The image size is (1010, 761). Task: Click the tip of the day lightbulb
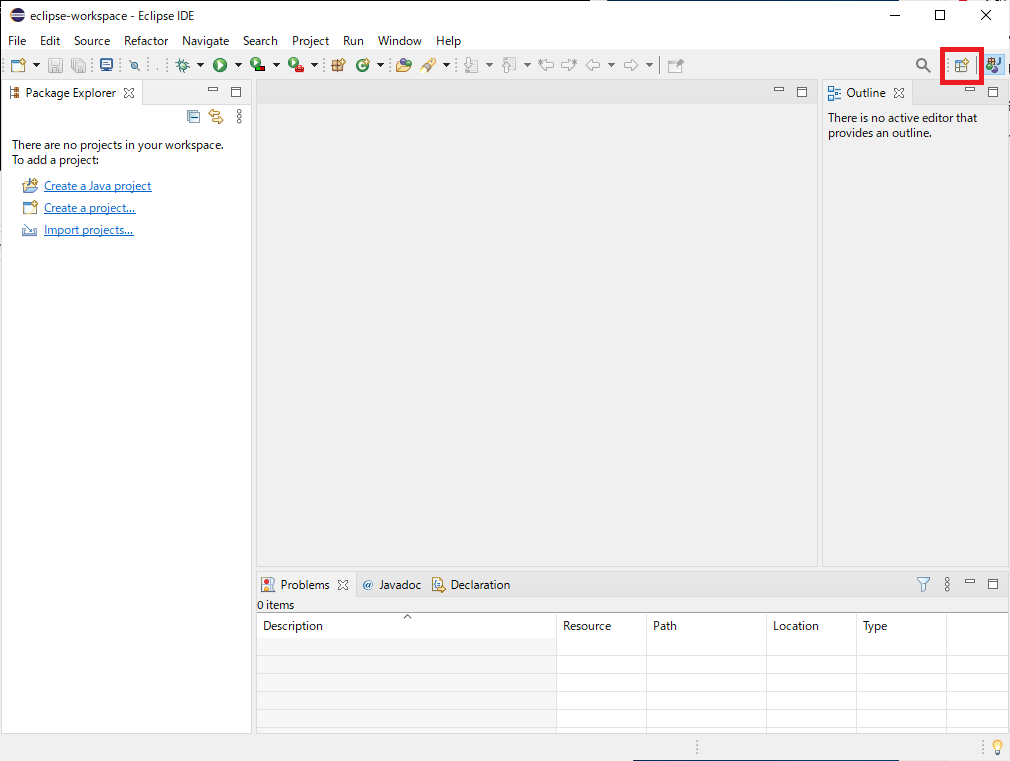(997, 747)
